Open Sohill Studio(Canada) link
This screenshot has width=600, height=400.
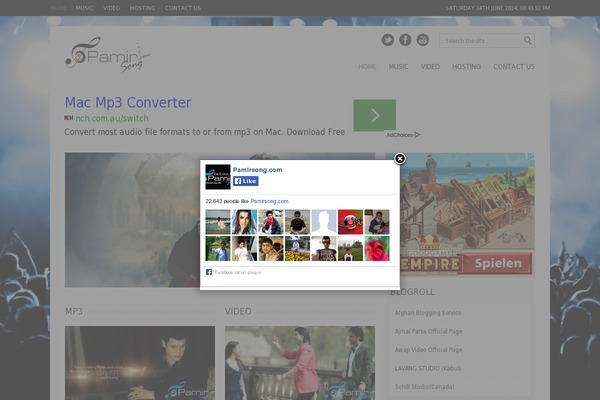click(424, 387)
